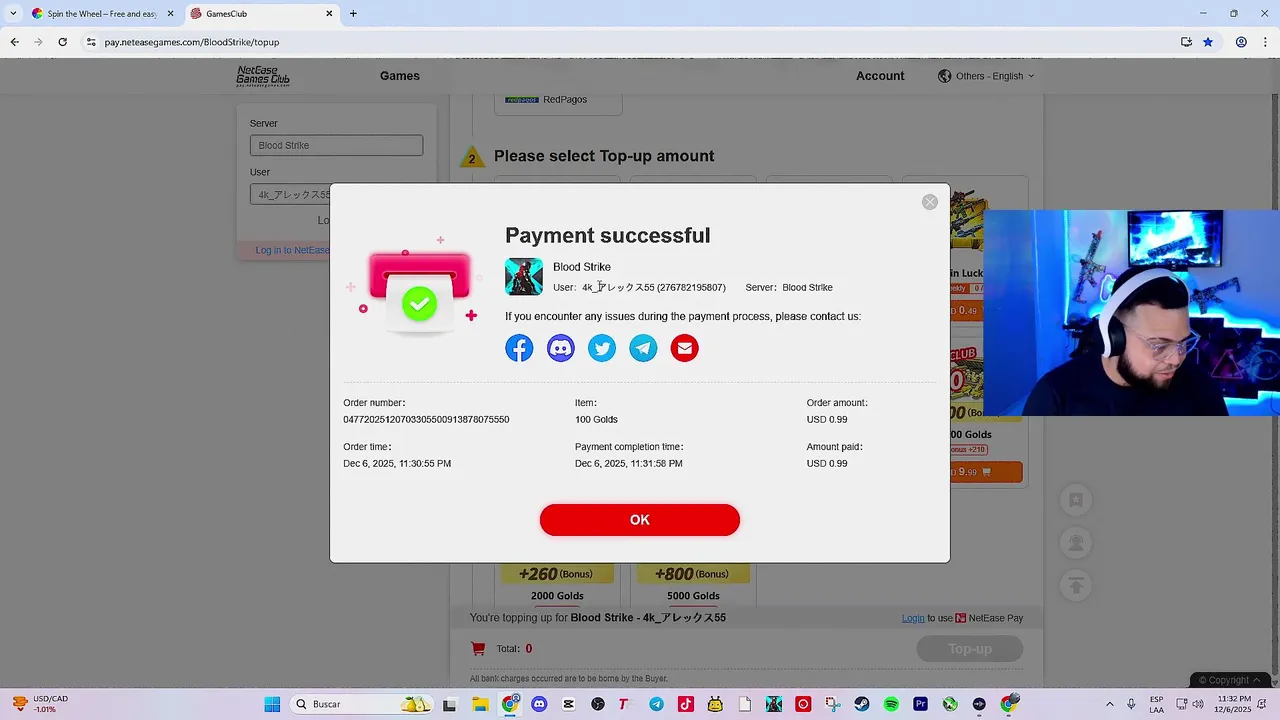Screen dimensions: 1280x720
Task: Close the Spin the Wheel tab
Action: [x=171, y=14]
